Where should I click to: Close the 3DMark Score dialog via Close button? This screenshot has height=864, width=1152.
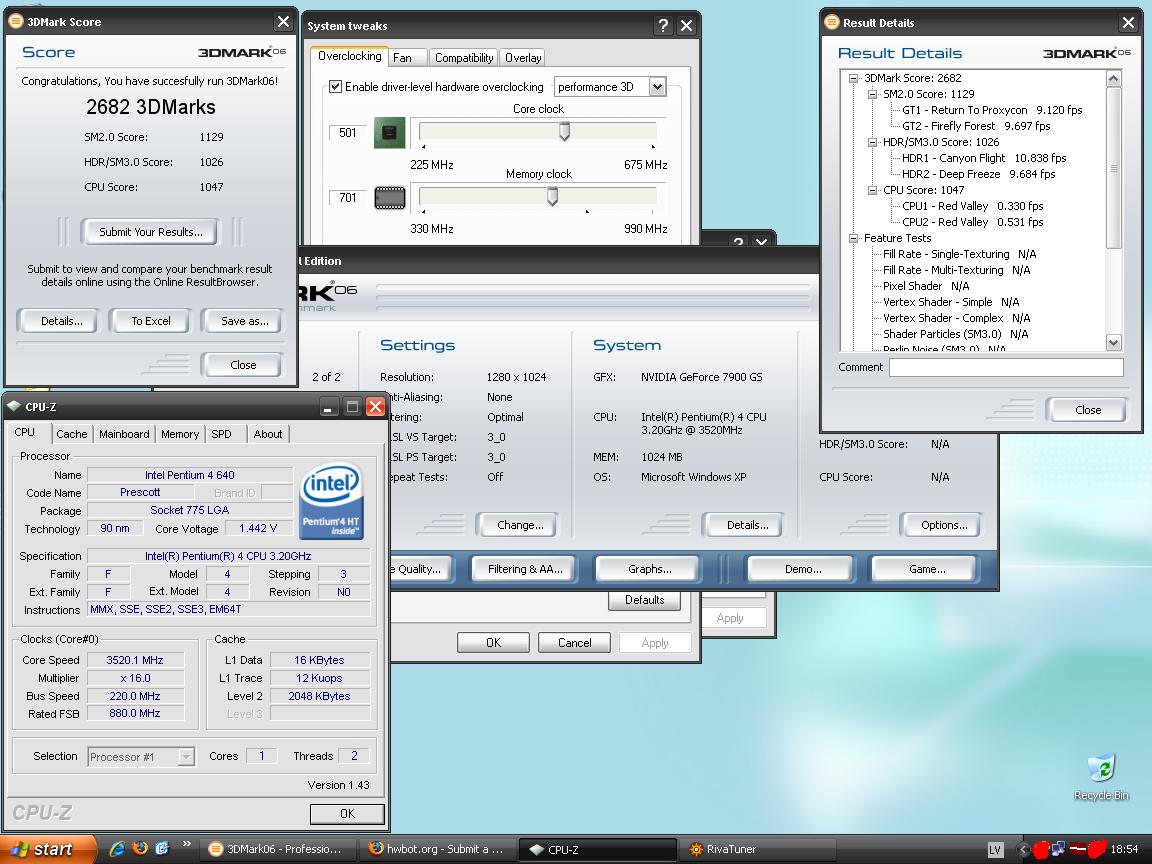243,365
